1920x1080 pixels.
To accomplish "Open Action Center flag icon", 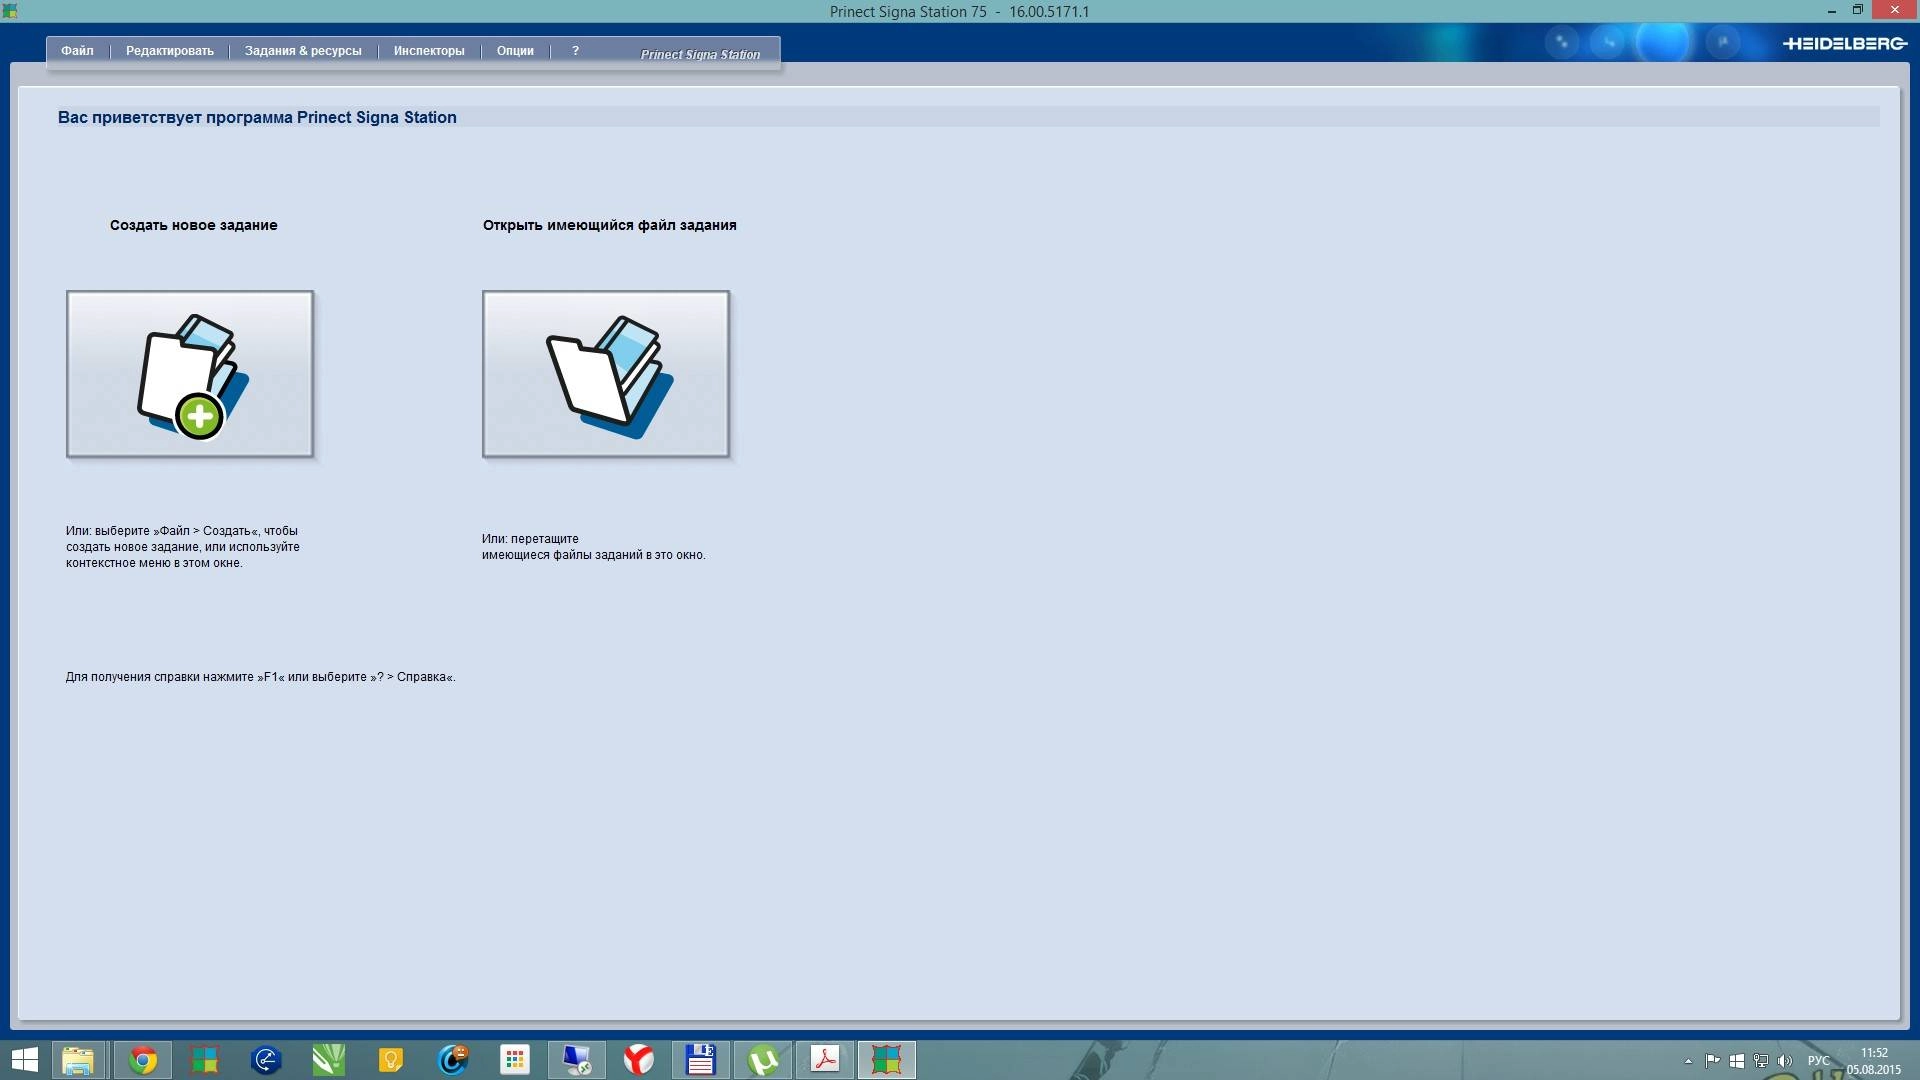I will click(1712, 1061).
